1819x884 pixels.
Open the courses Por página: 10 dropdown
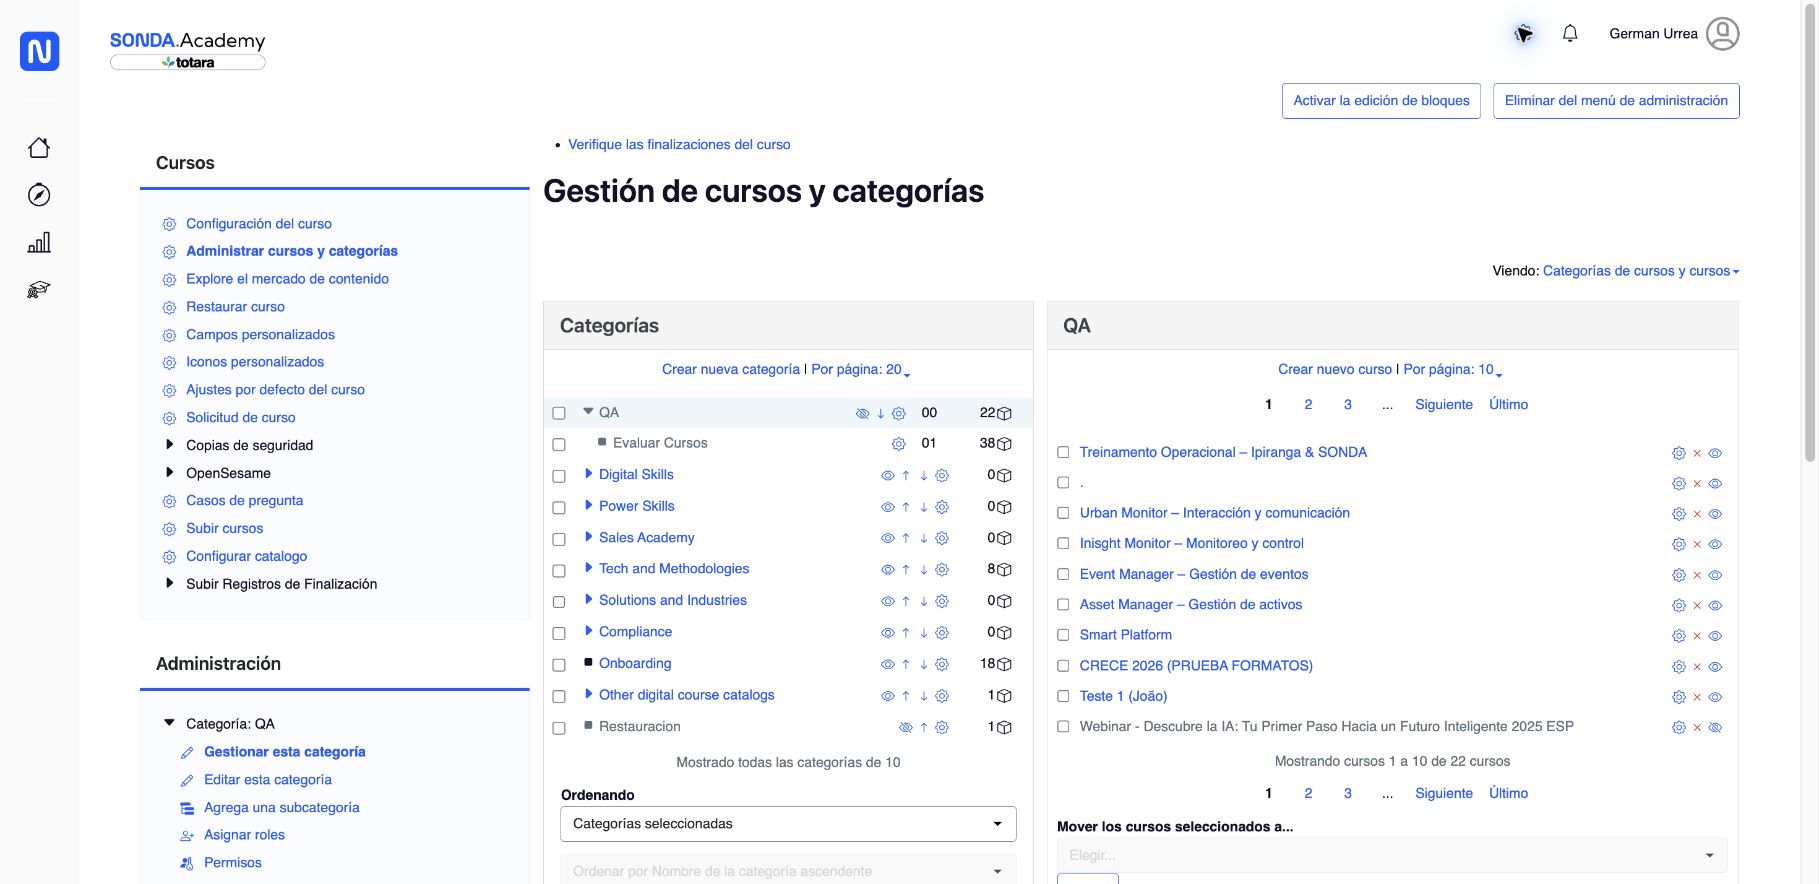(1453, 370)
